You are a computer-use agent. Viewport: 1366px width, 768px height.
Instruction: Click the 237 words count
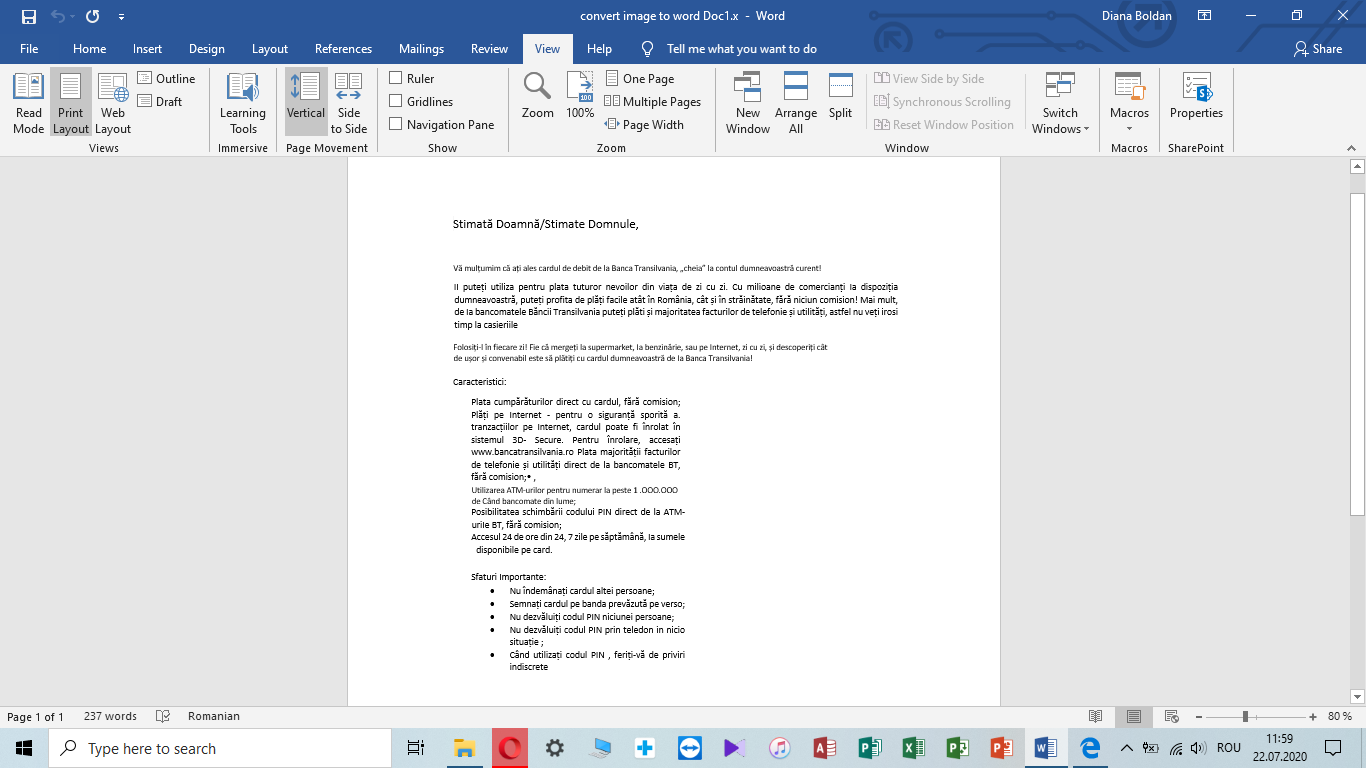click(x=110, y=716)
